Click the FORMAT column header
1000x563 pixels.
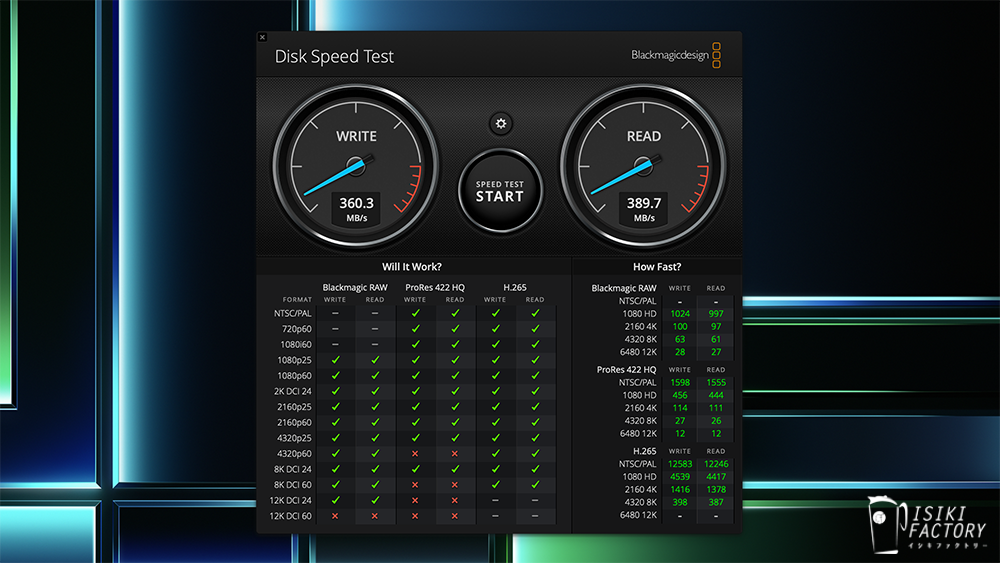pyautogui.click(x=297, y=300)
